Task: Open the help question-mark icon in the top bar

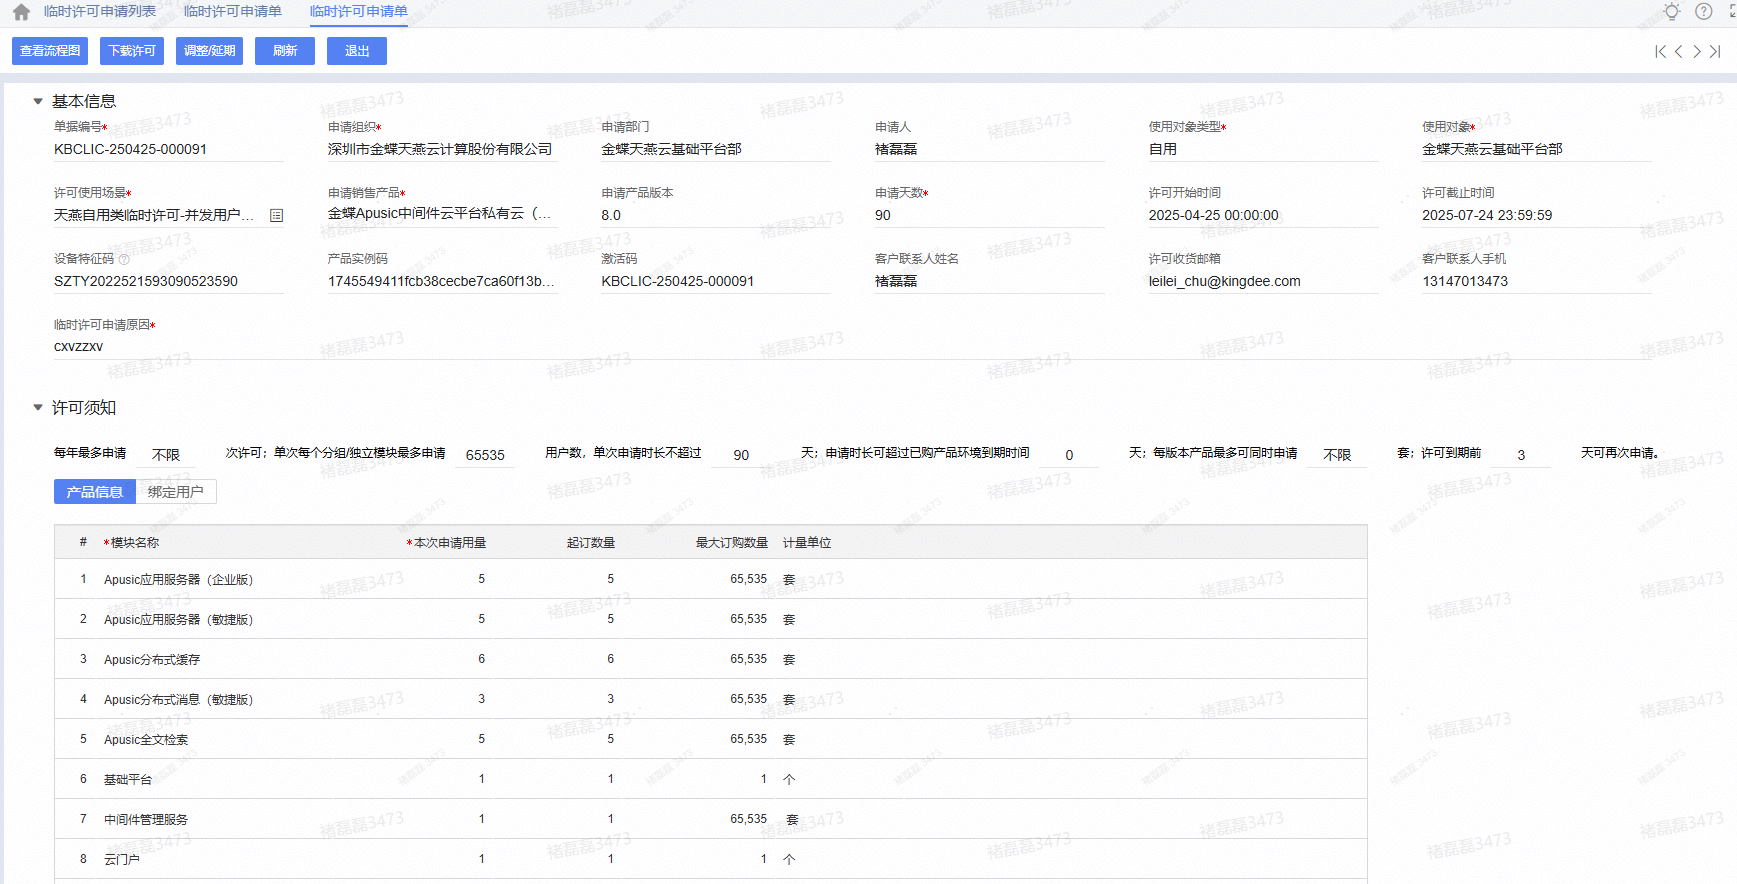Action: [1704, 12]
